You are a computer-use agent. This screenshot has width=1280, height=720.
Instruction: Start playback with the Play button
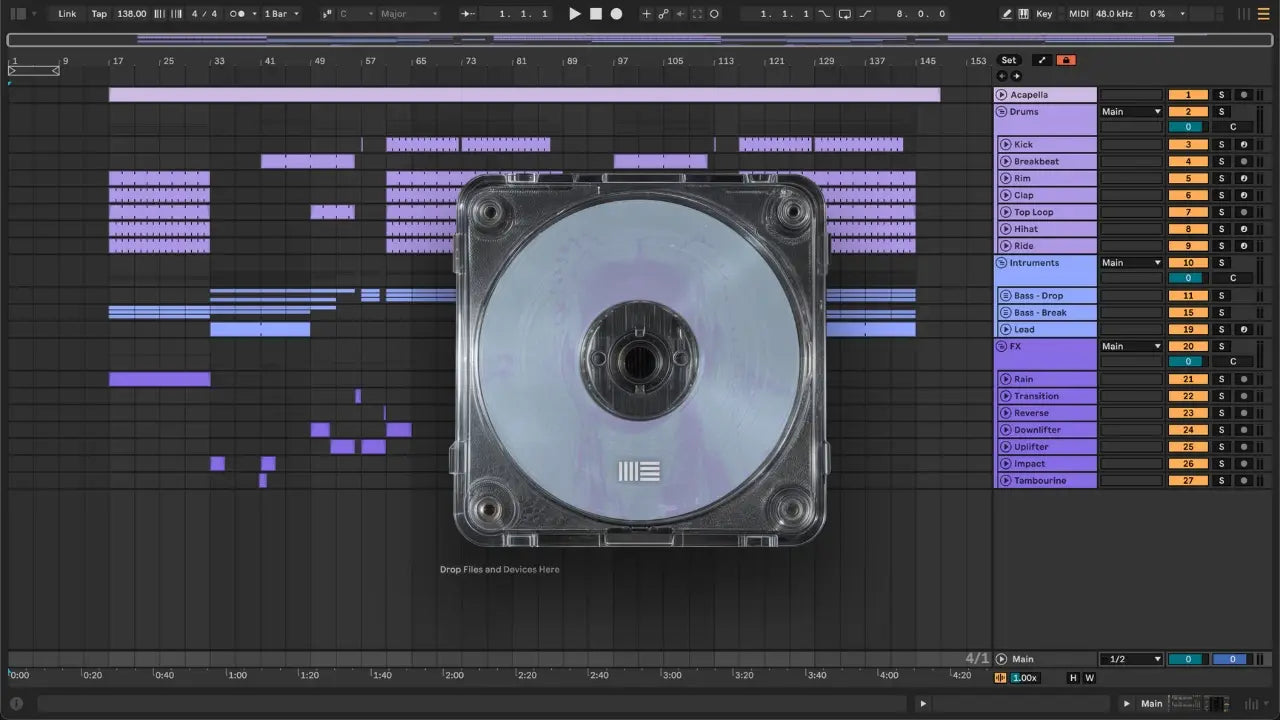[574, 14]
